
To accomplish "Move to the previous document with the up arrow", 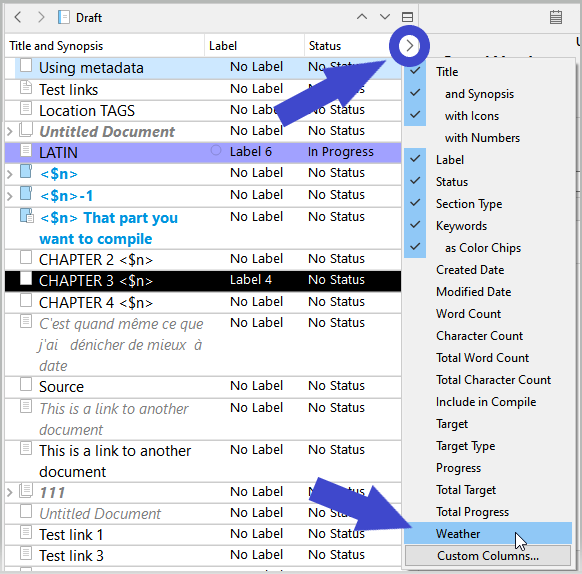I will [362, 17].
